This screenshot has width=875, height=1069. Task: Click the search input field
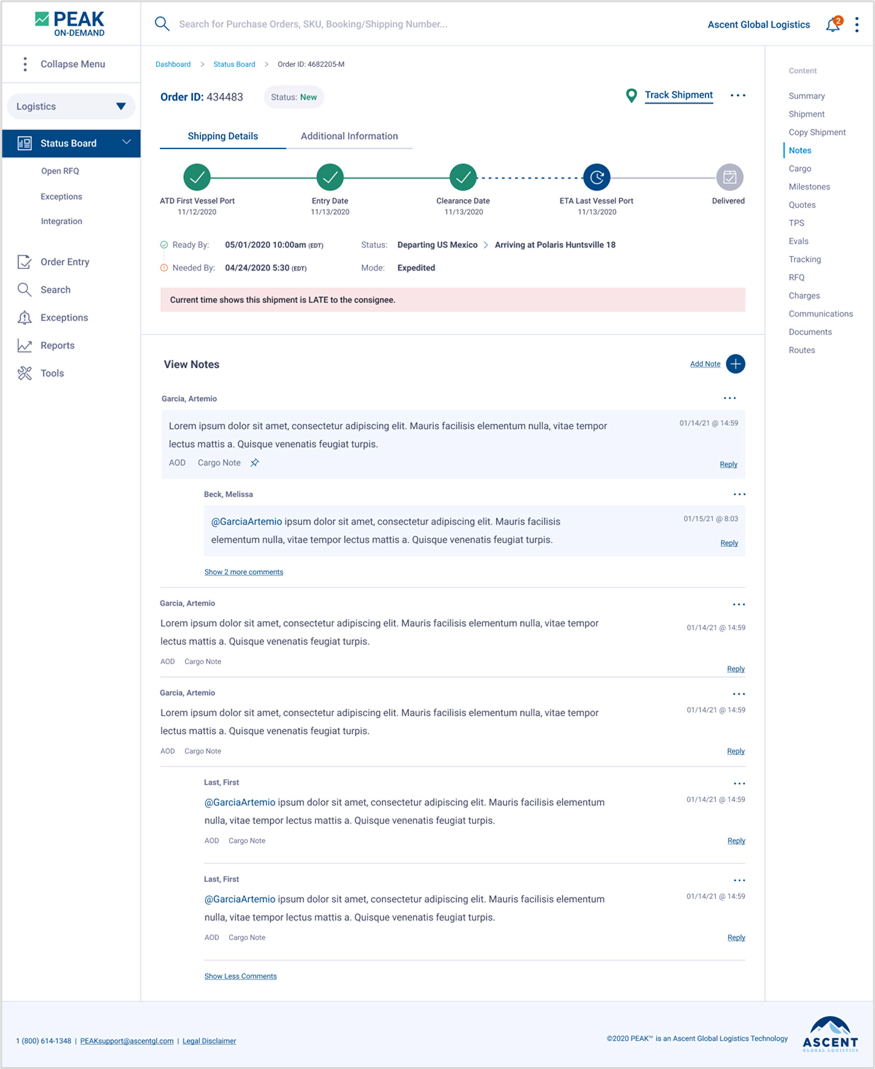coord(400,24)
